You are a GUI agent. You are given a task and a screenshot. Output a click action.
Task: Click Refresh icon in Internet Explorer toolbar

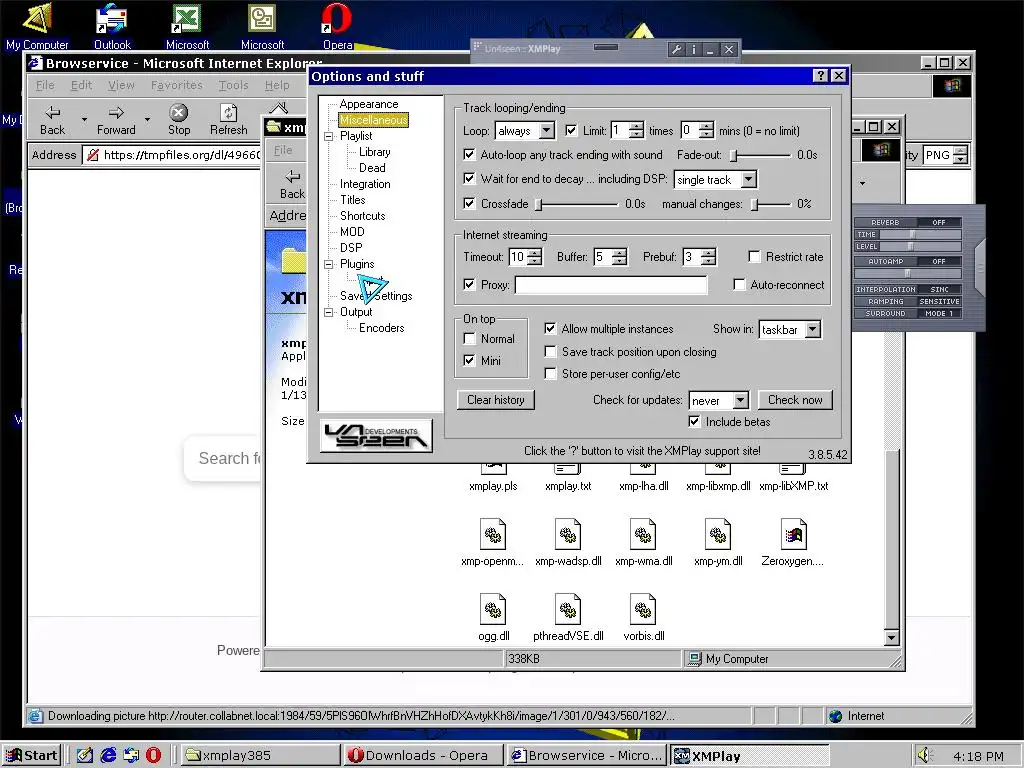click(229, 113)
